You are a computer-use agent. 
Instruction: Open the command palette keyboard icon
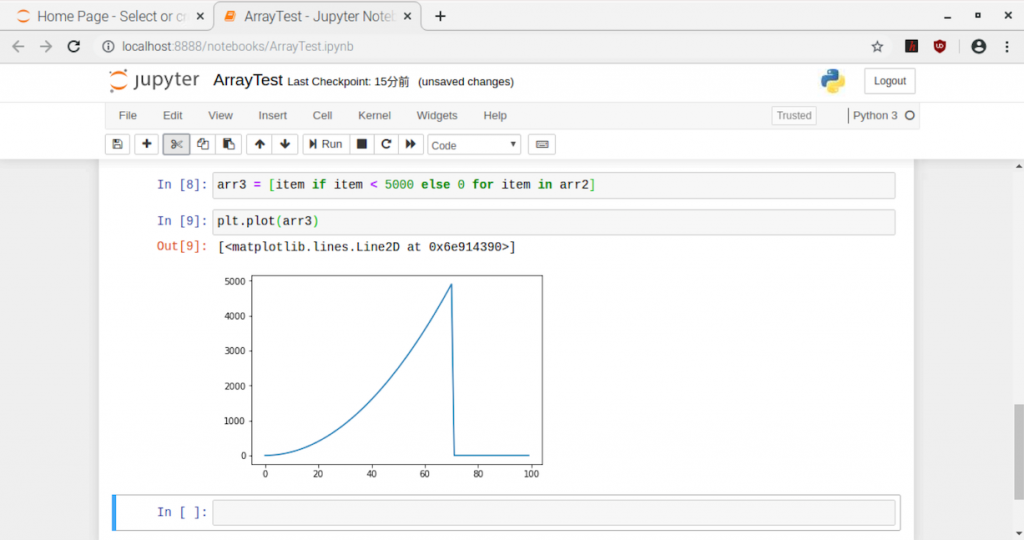coord(541,144)
